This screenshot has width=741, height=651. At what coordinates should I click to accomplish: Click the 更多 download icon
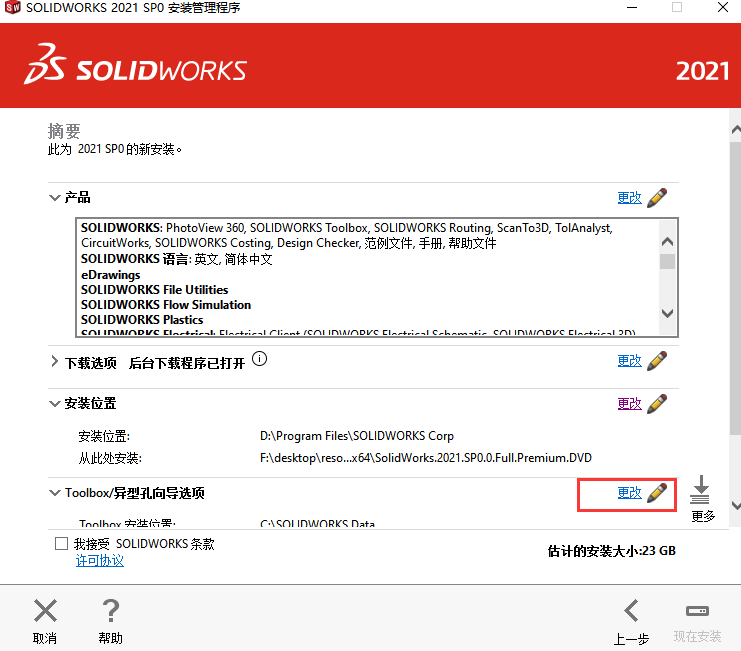coord(701,490)
